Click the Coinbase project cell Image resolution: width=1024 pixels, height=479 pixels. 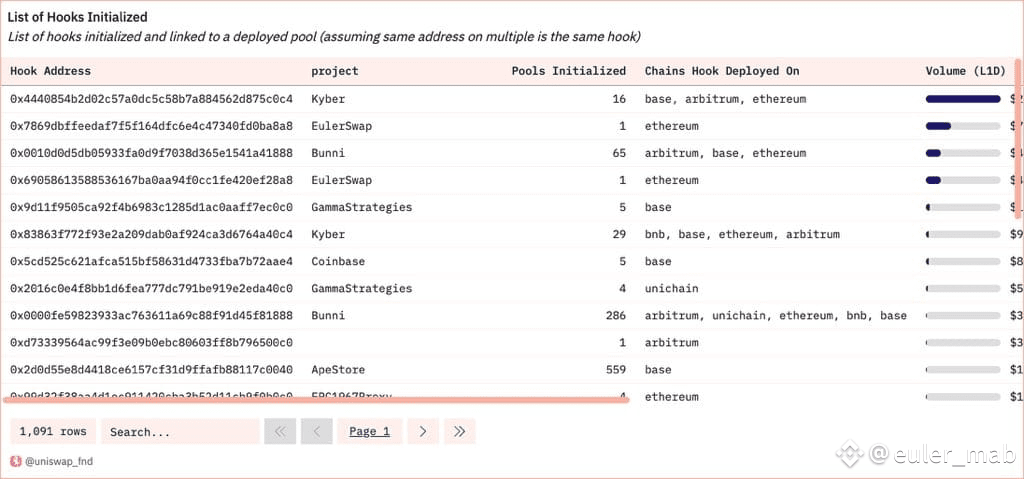(338, 261)
